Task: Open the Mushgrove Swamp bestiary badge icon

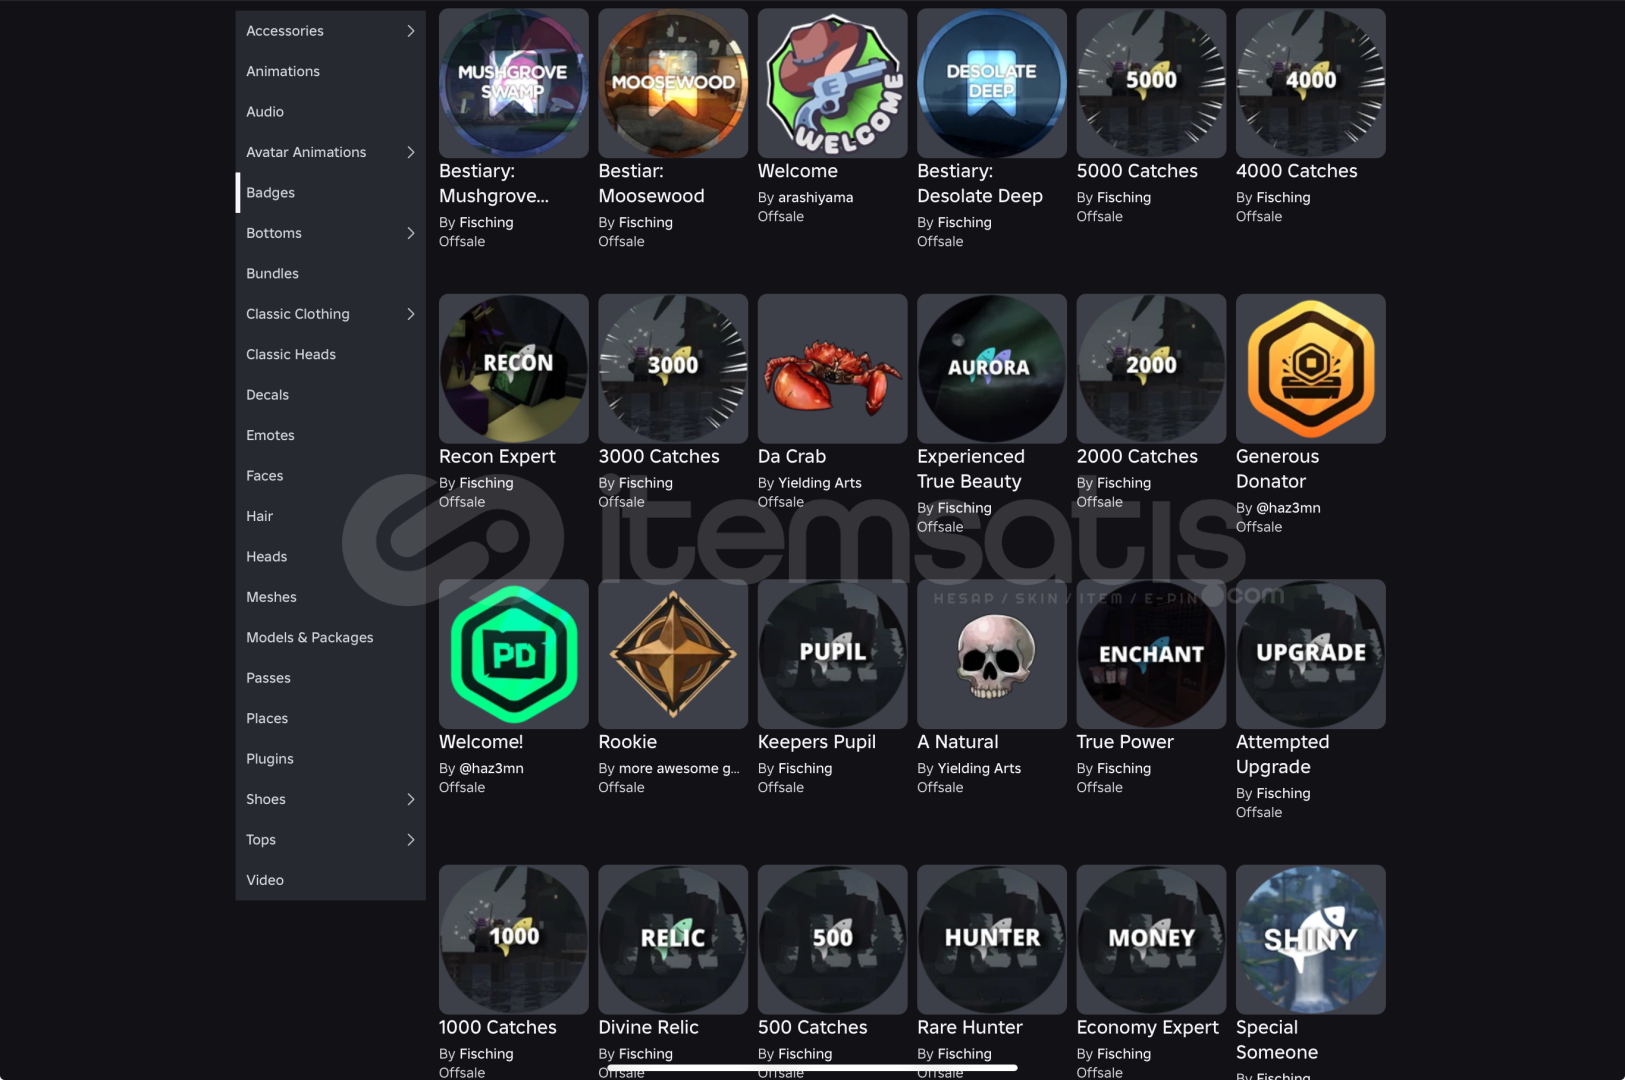Action: (x=514, y=83)
